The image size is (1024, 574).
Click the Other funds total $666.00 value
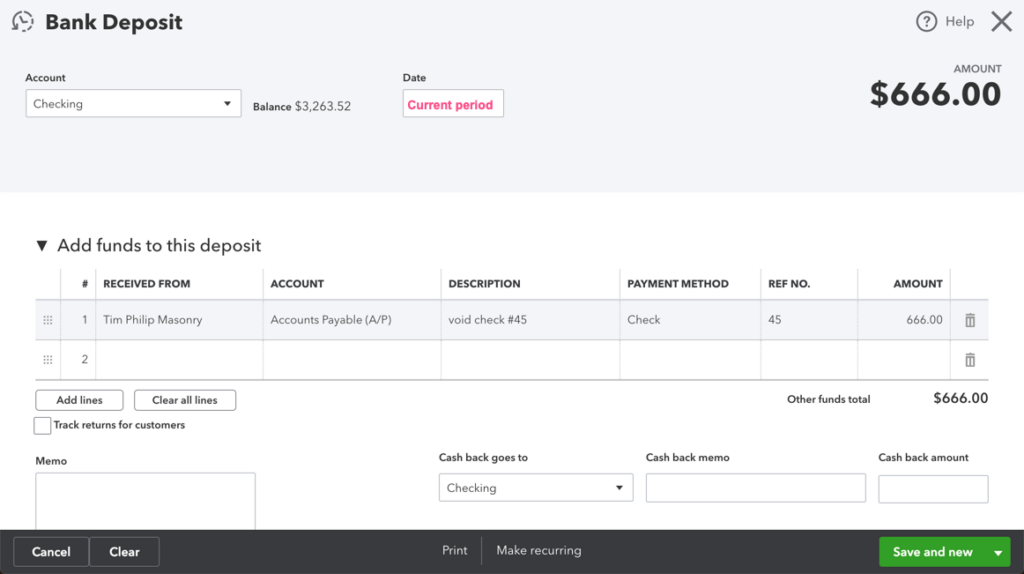coord(961,398)
